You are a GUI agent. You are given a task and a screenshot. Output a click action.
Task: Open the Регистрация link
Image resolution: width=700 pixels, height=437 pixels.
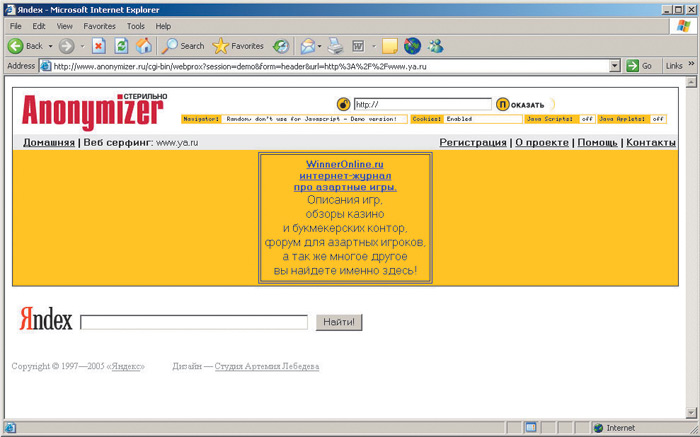click(473, 143)
